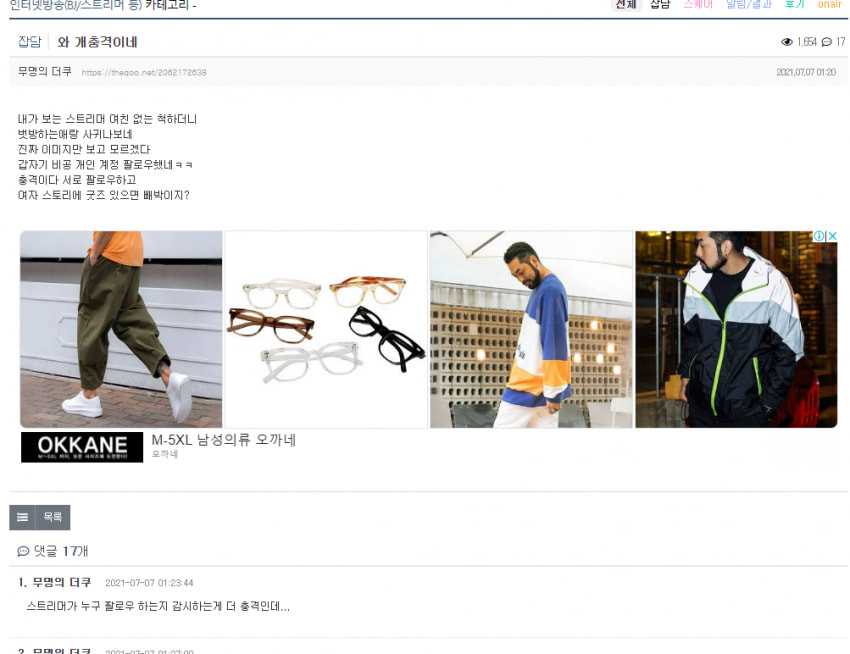
Task: Click the comment bubble icon beside 17
Action: point(827,42)
